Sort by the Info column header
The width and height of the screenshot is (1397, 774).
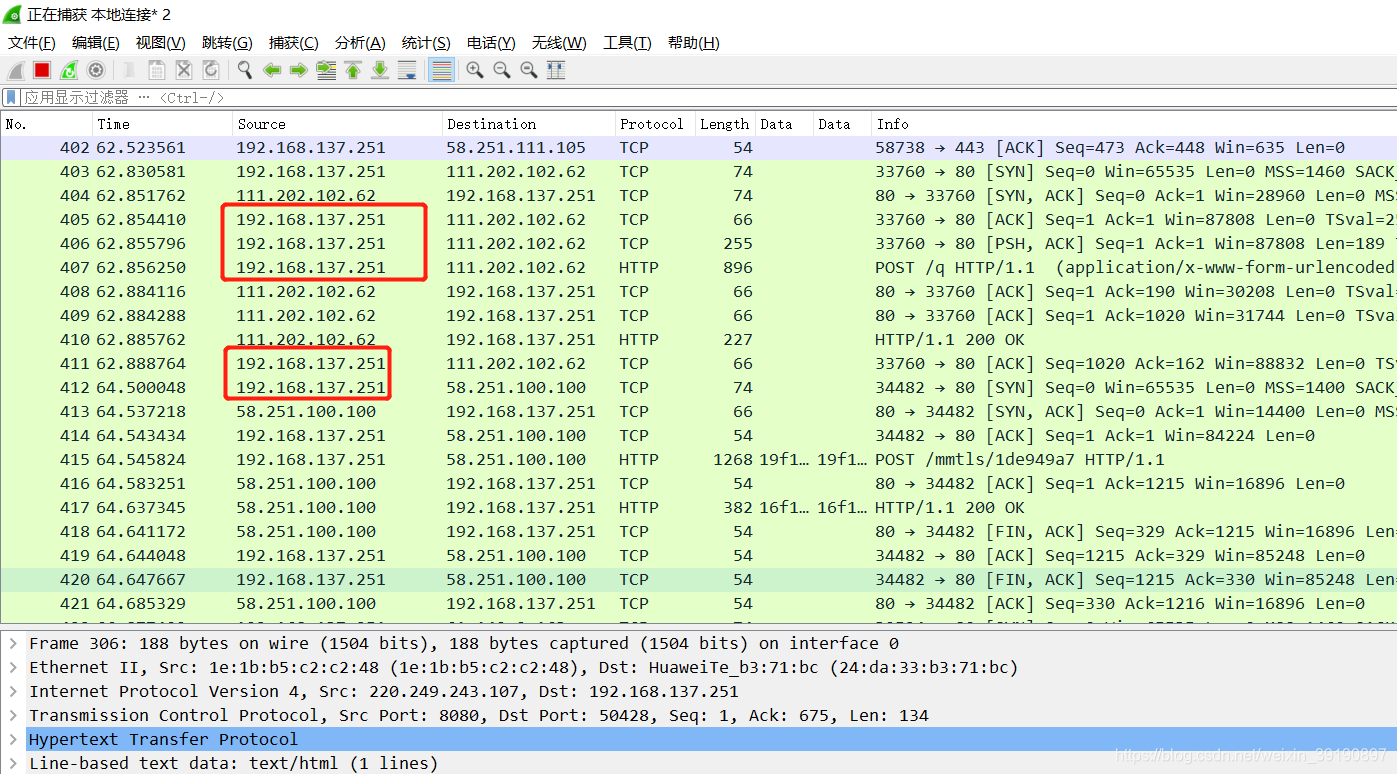point(1134,124)
